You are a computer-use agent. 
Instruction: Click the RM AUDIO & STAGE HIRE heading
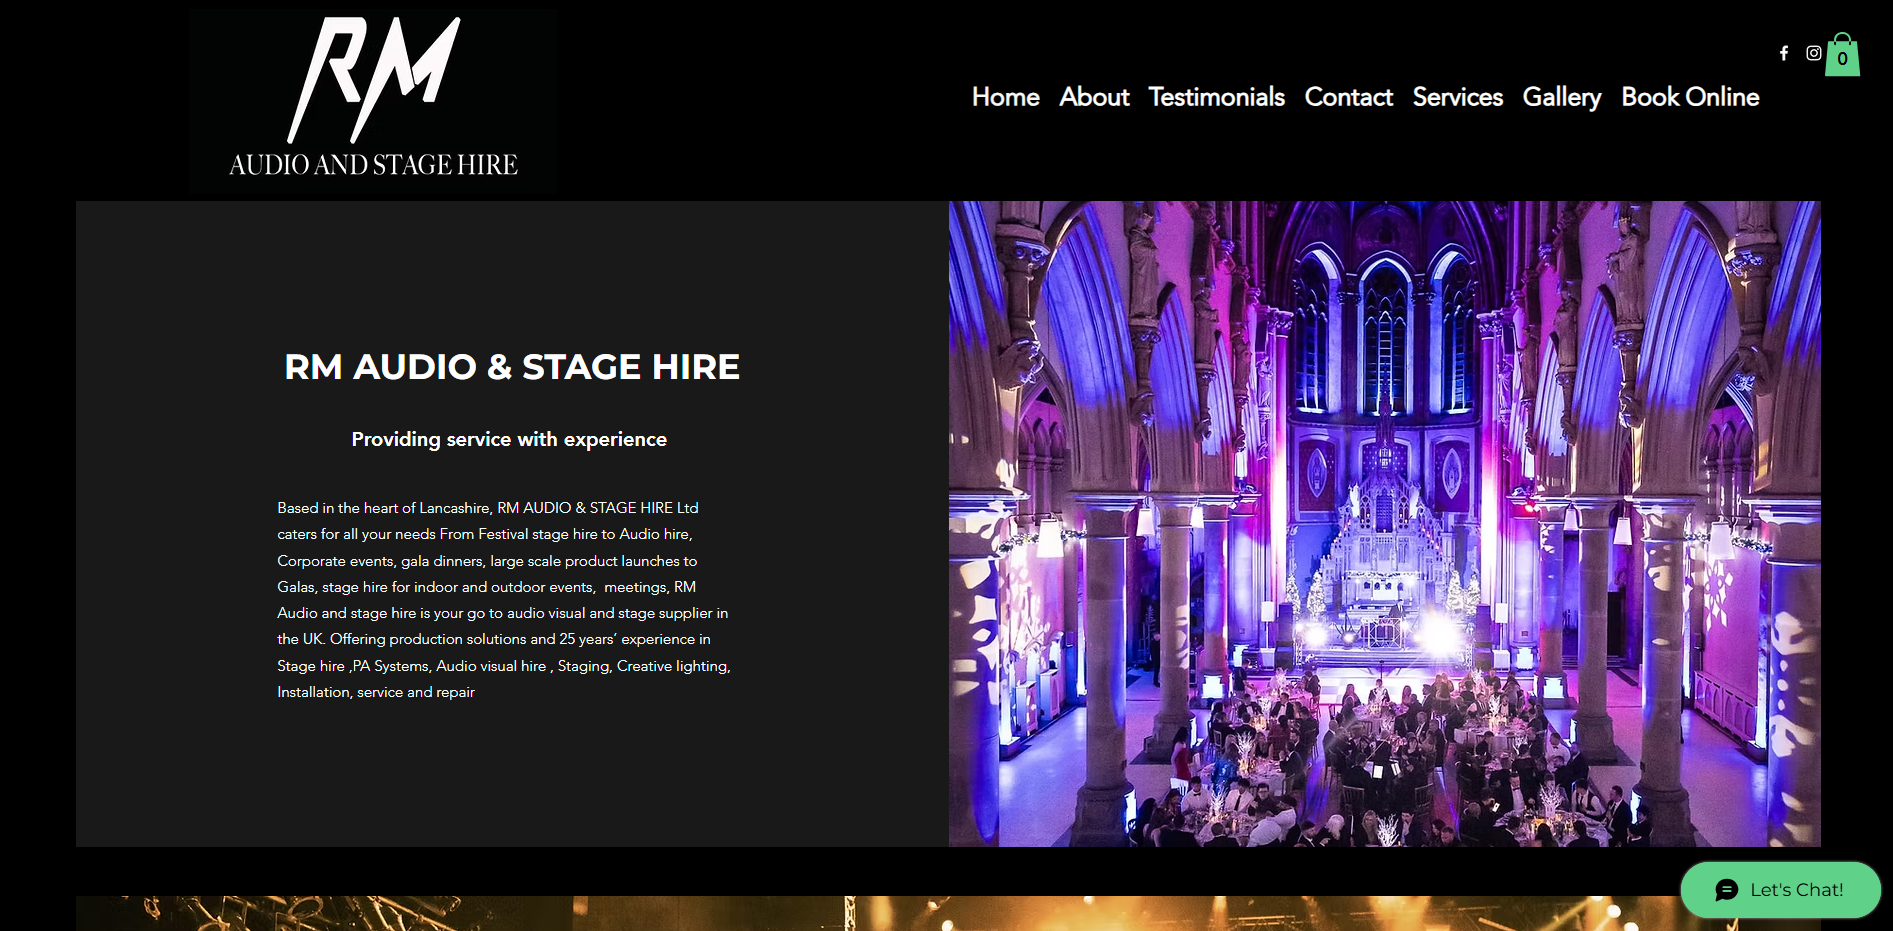pos(512,367)
